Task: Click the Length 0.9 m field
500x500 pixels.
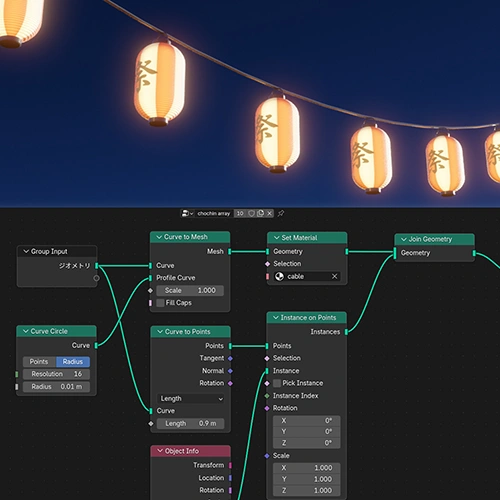Action: 191,423
